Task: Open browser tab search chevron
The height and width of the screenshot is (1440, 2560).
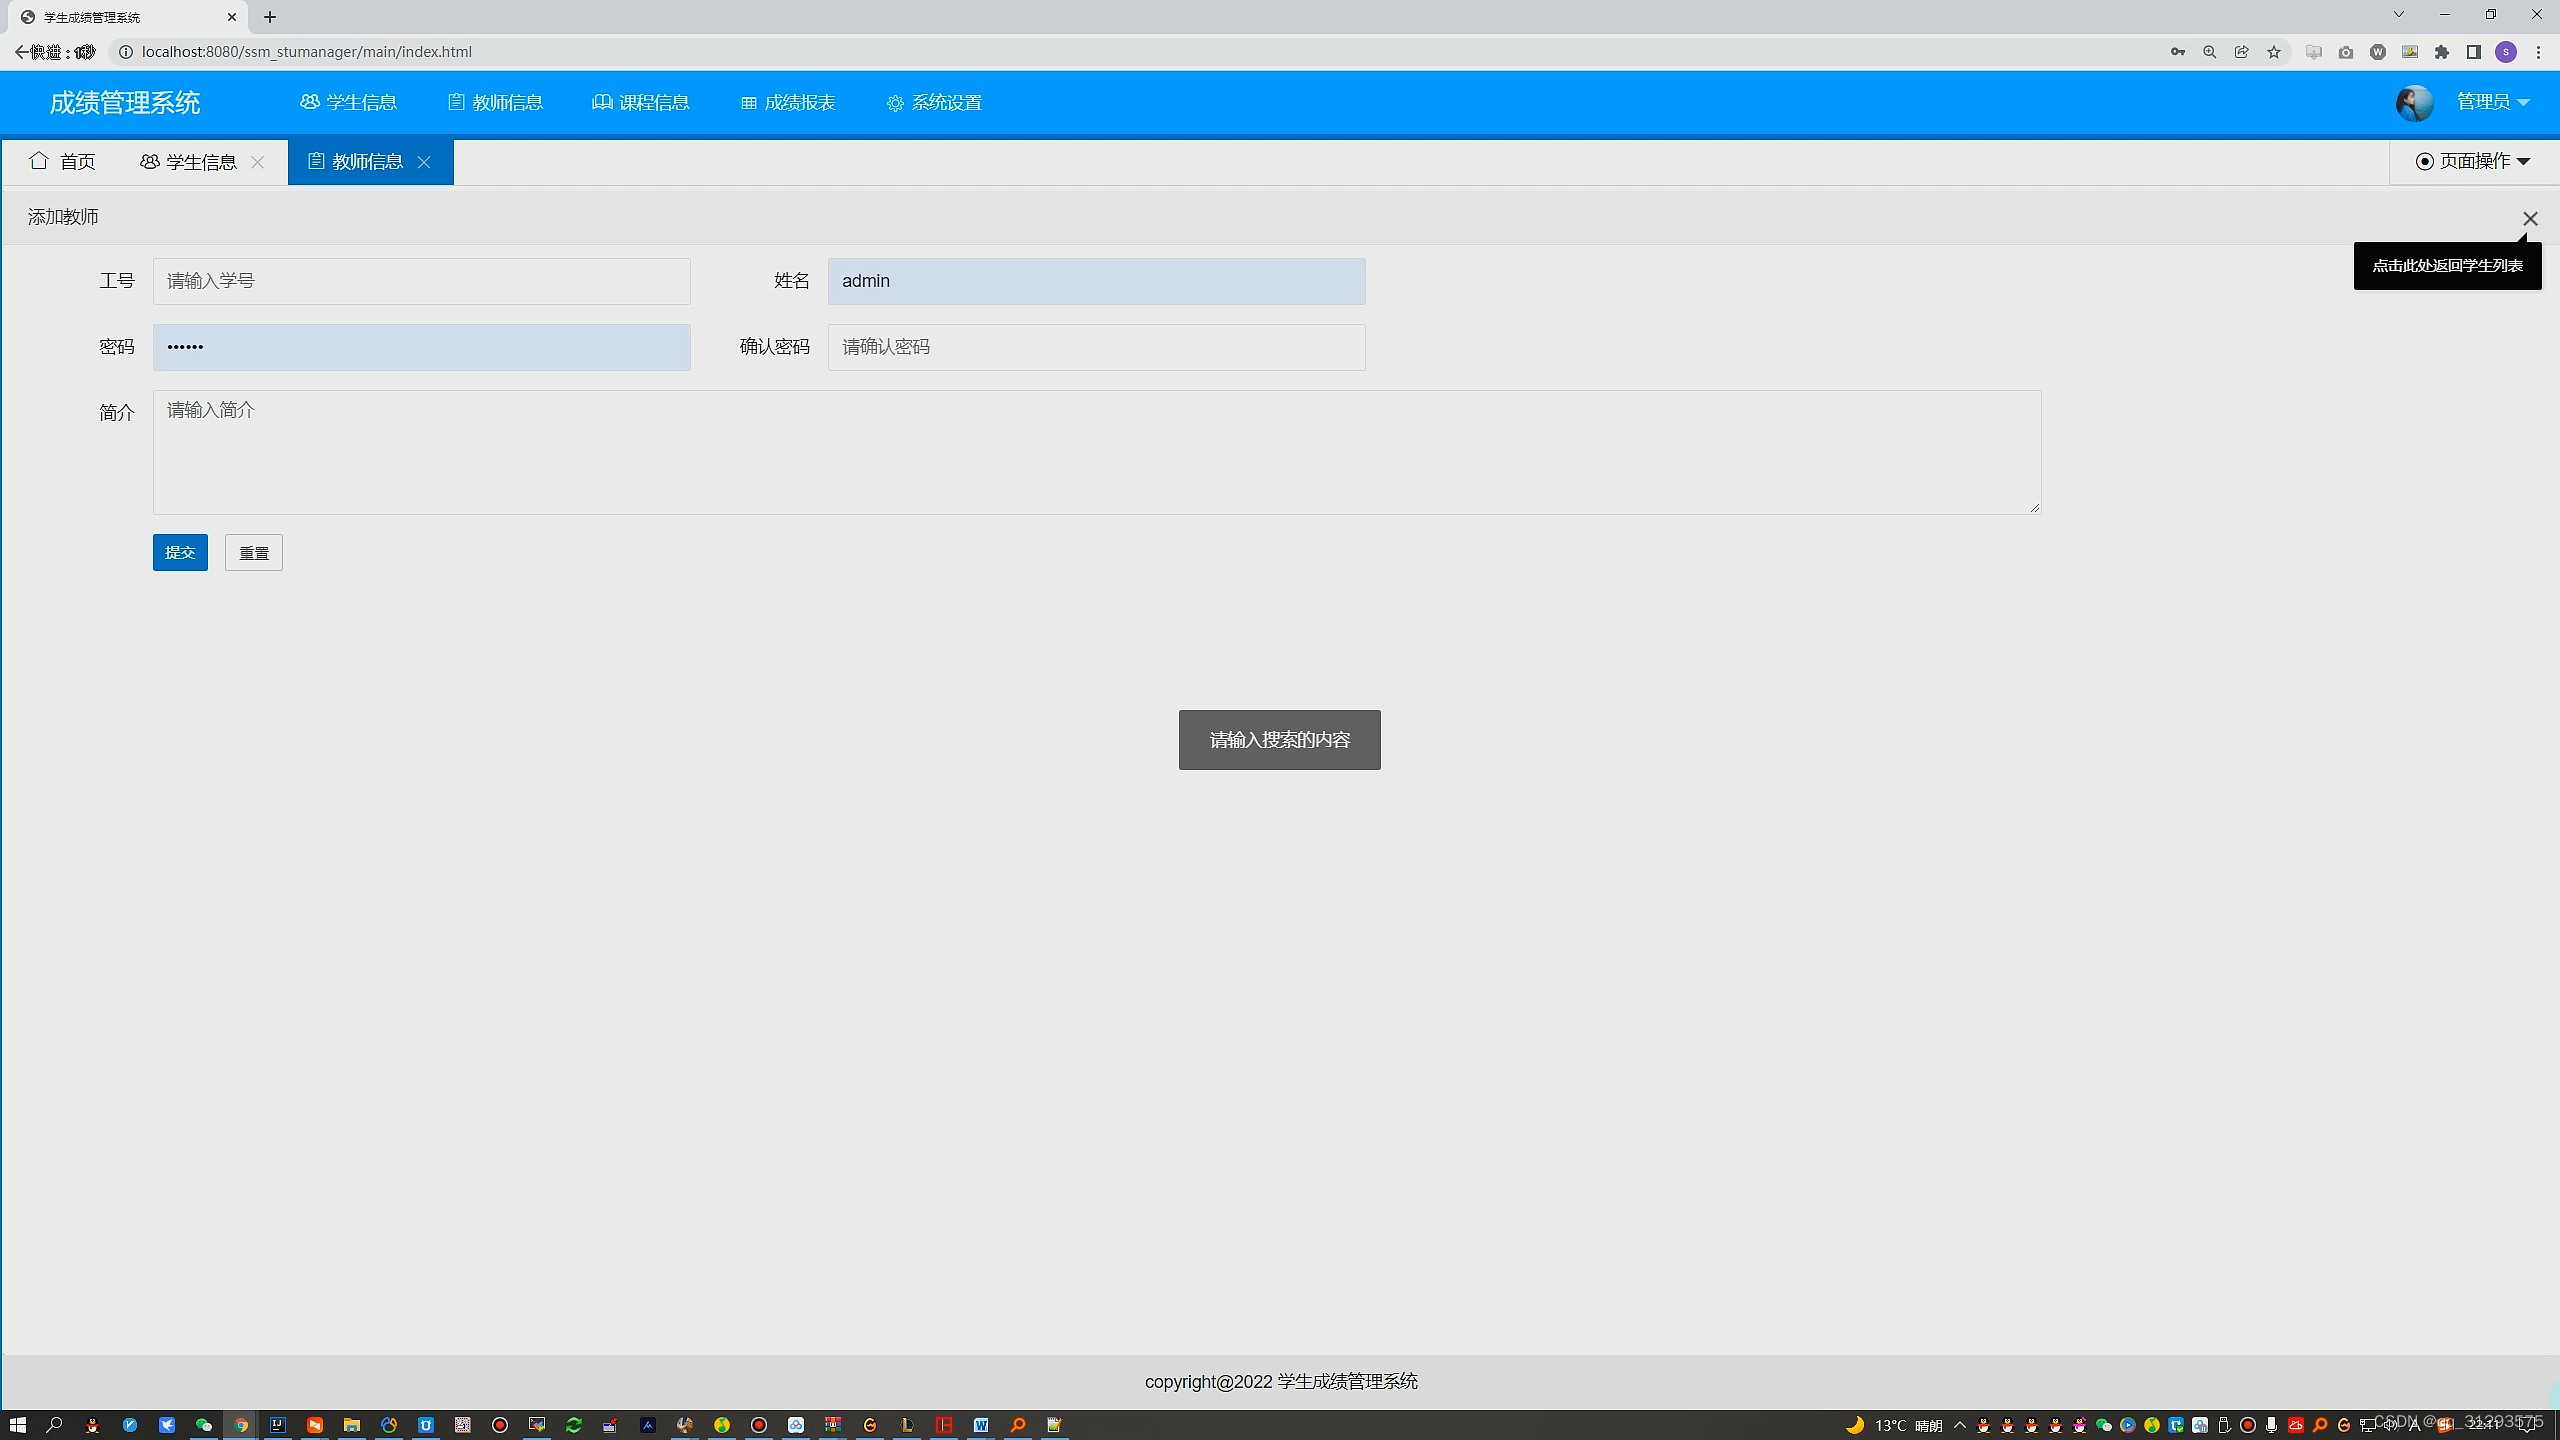Action: click(x=2398, y=15)
